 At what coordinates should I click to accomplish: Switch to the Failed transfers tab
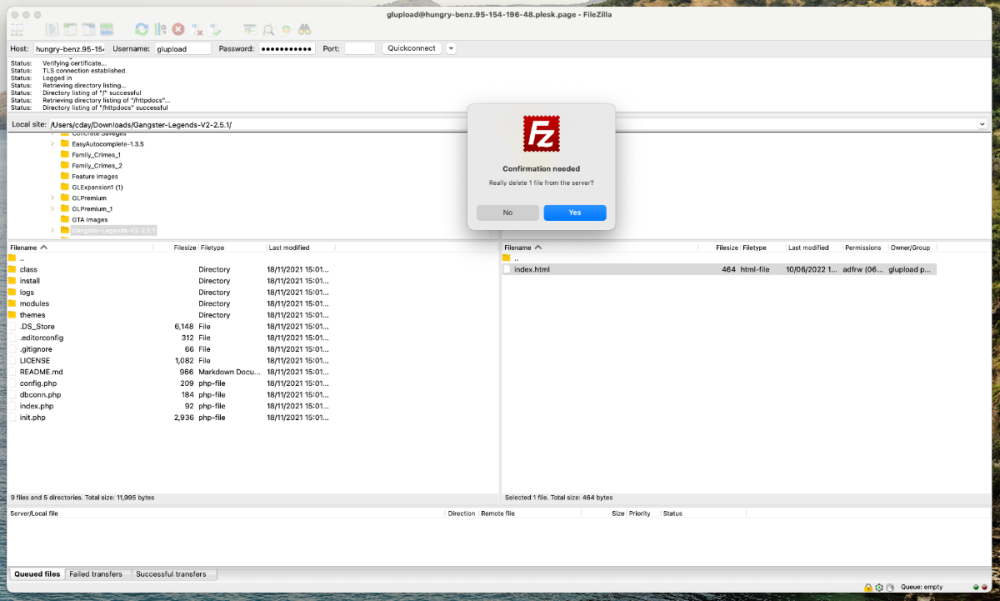click(x=96, y=574)
